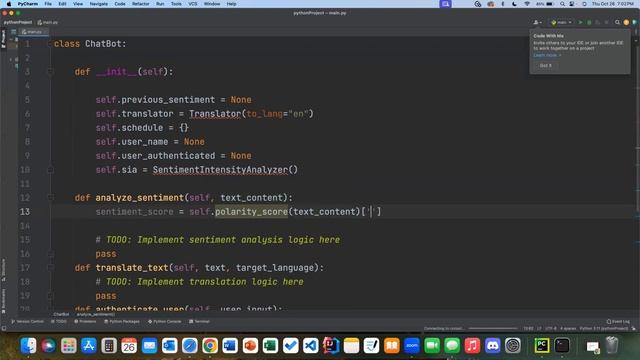Image resolution: width=640 pixels, height=360 pixels.
Task: Collapse the analyze_sentiment fold marker on line 12
Action: click(x=51, y=198)
